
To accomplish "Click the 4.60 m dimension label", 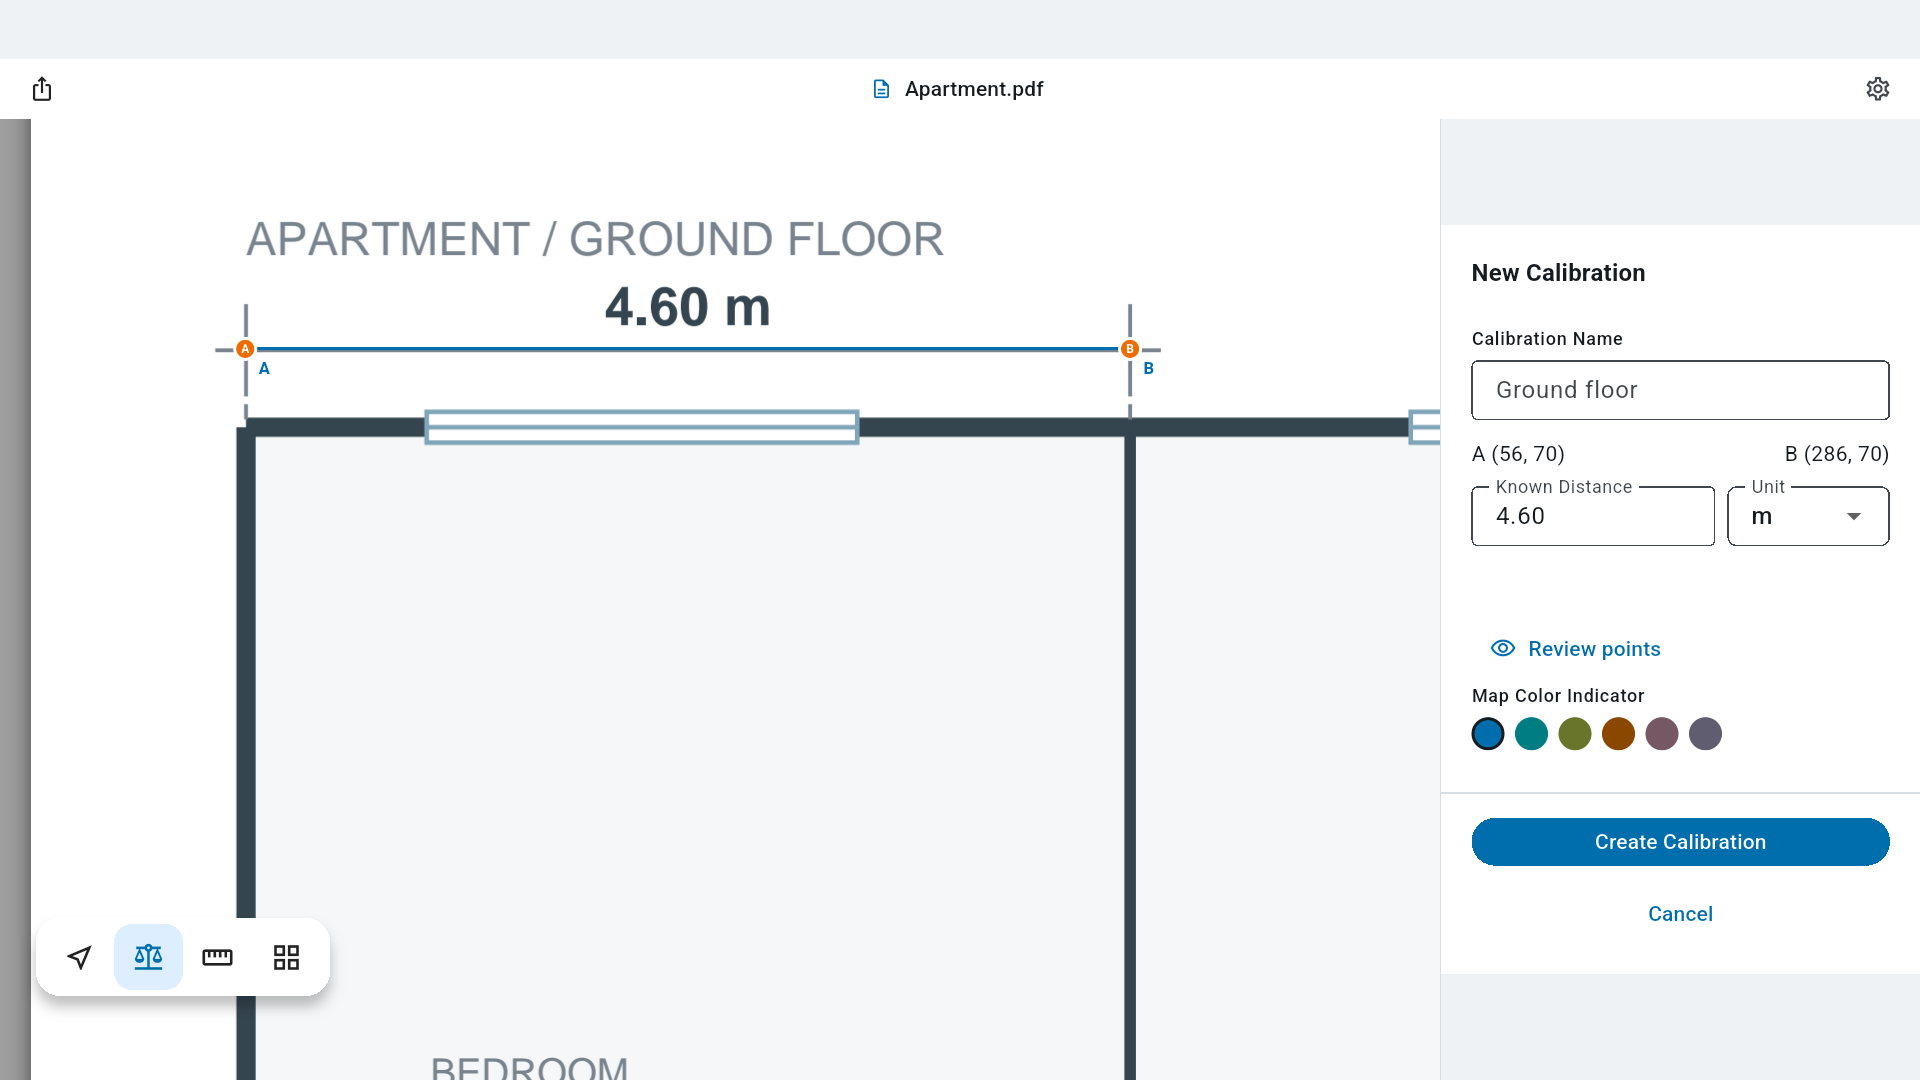I will (x=688, y=307).
